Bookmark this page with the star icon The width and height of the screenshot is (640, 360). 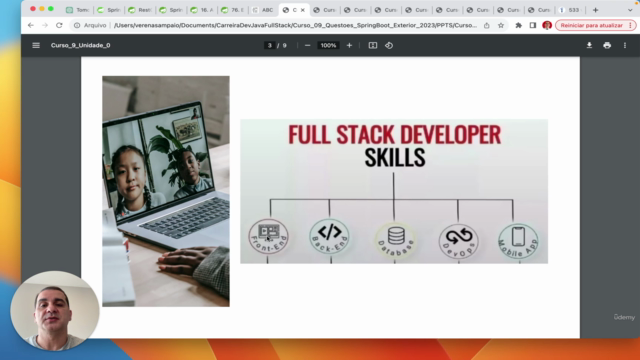tap(501, 25)
